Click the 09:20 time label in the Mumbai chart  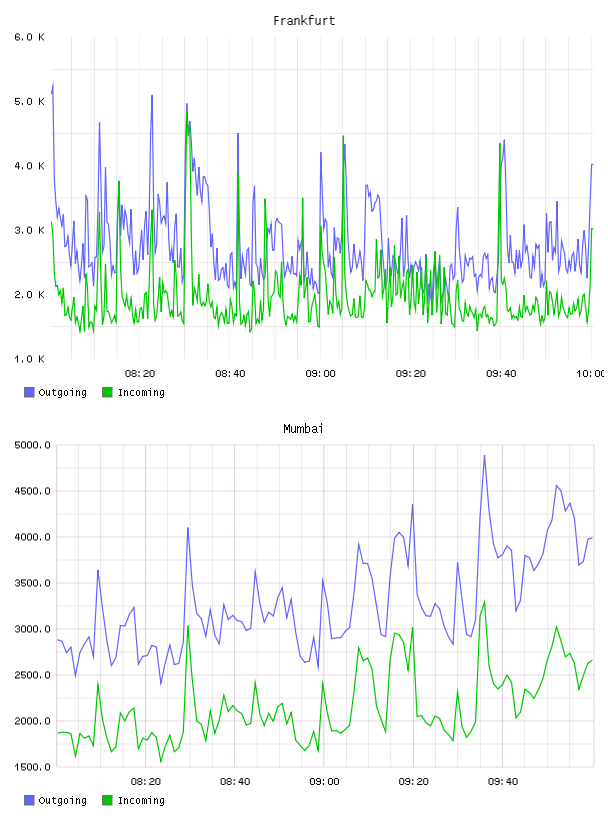414,782
